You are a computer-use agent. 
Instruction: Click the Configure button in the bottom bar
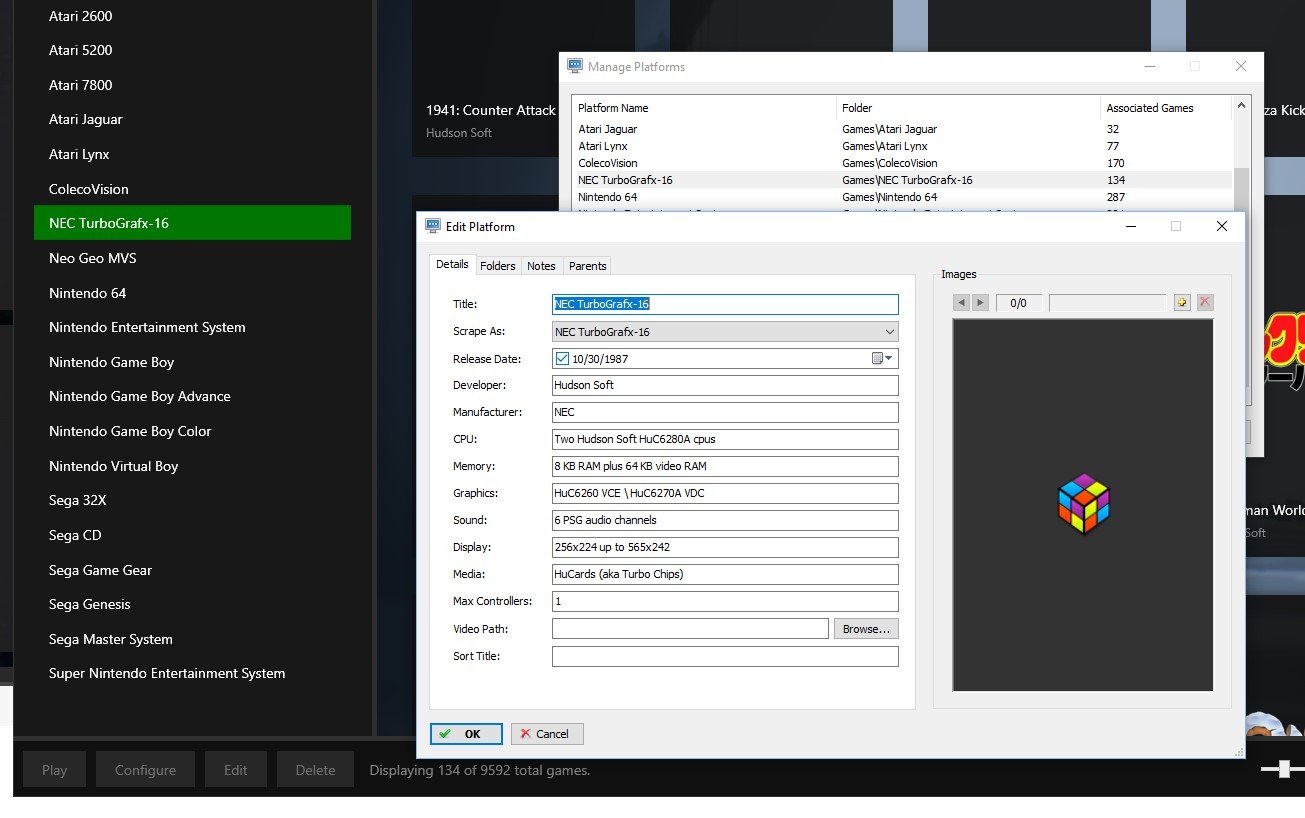[x=145, y=770]
